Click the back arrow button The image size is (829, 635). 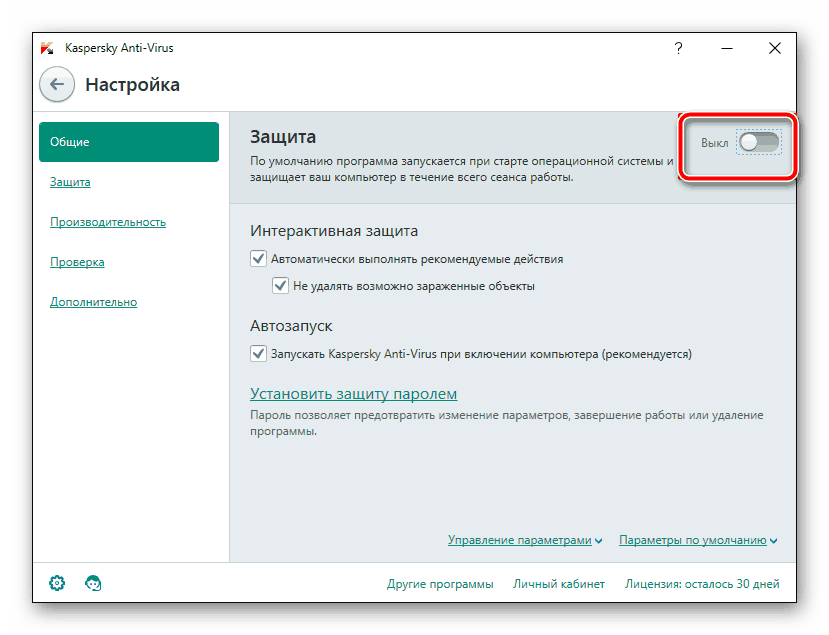[x=57, y=85]
